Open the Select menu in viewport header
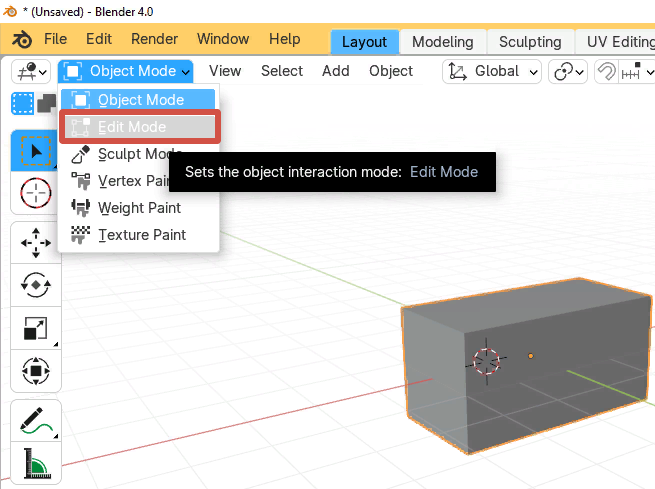Screen dimensions: 655x489 (x=282, y=71)
